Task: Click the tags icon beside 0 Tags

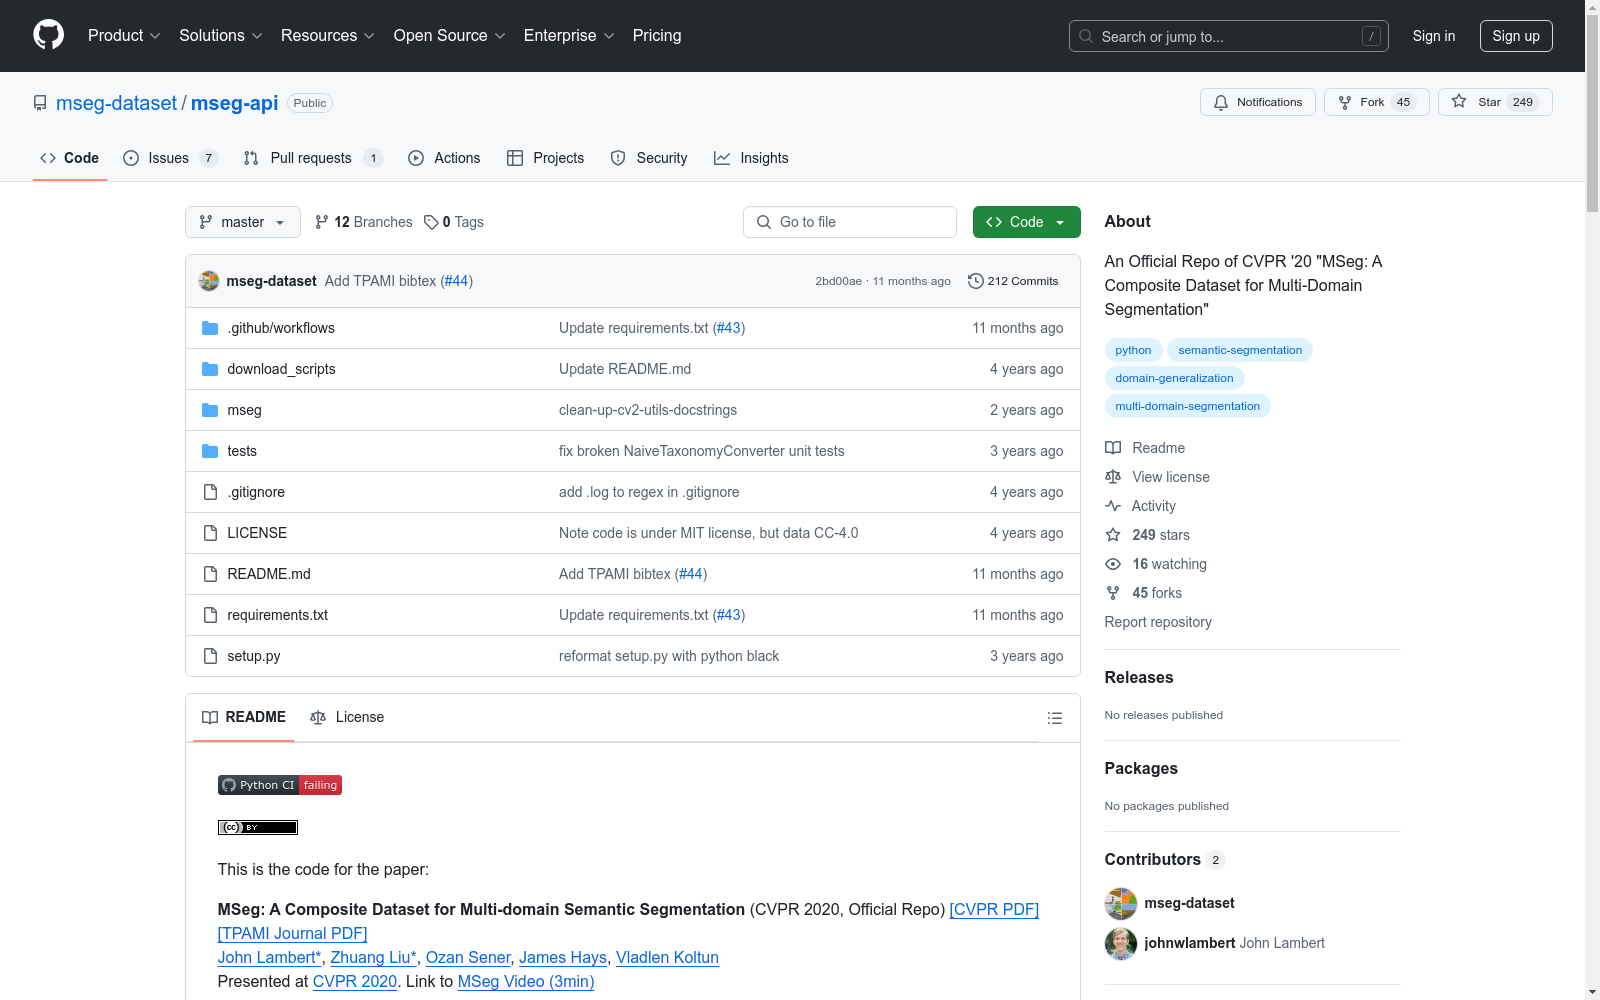Action: 431,222
